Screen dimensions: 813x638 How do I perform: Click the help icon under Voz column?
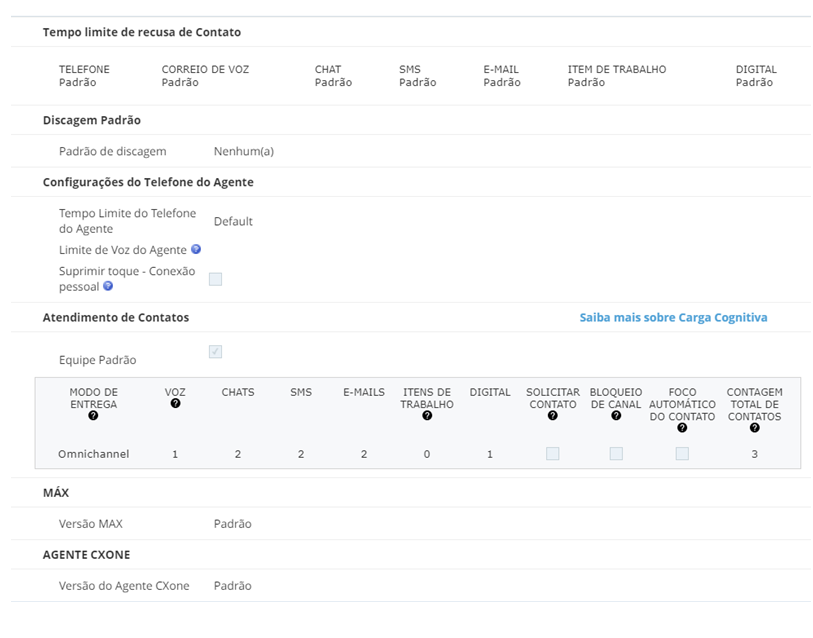click(175, 403)
